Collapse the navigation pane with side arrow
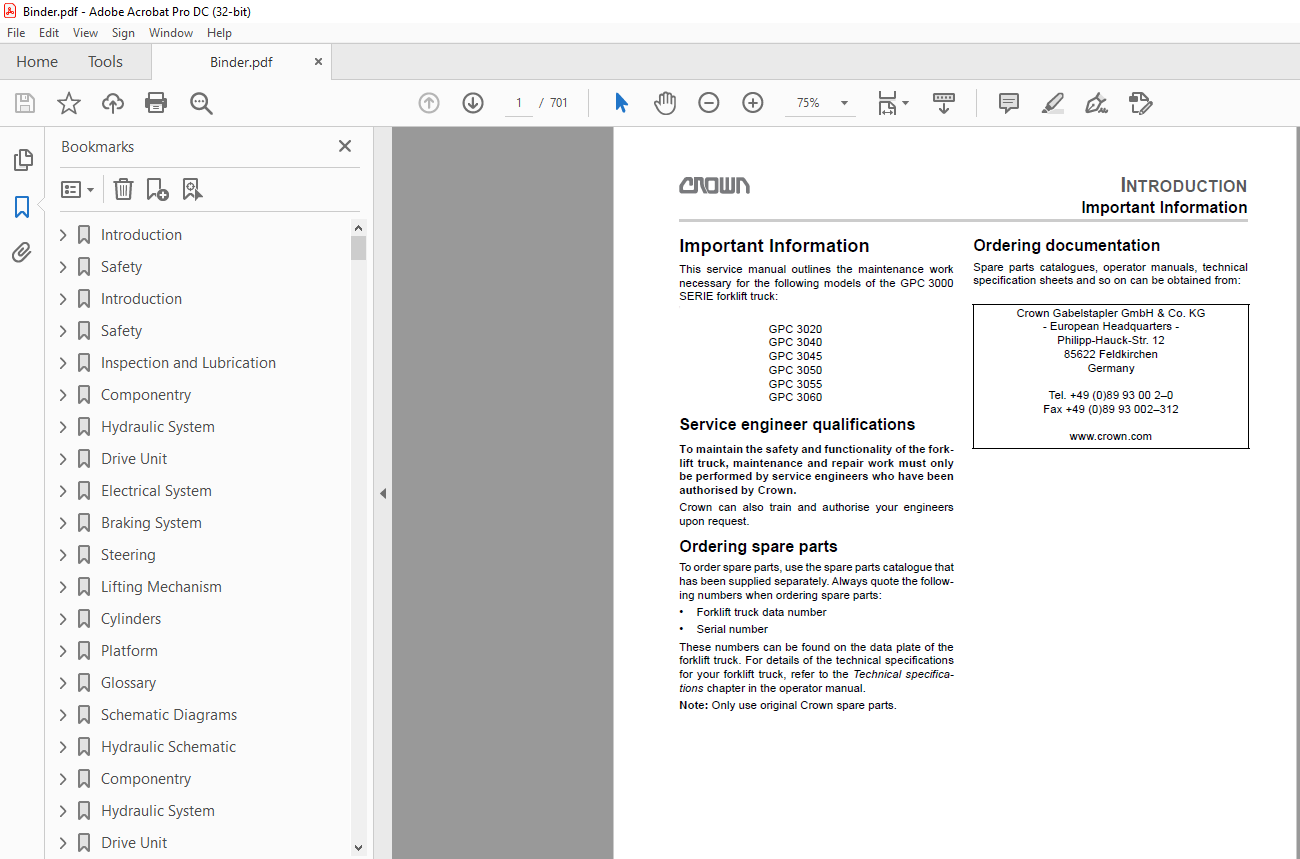This screenshot has height=859, width=1300. pyautogui.click(x=382, y=493)
